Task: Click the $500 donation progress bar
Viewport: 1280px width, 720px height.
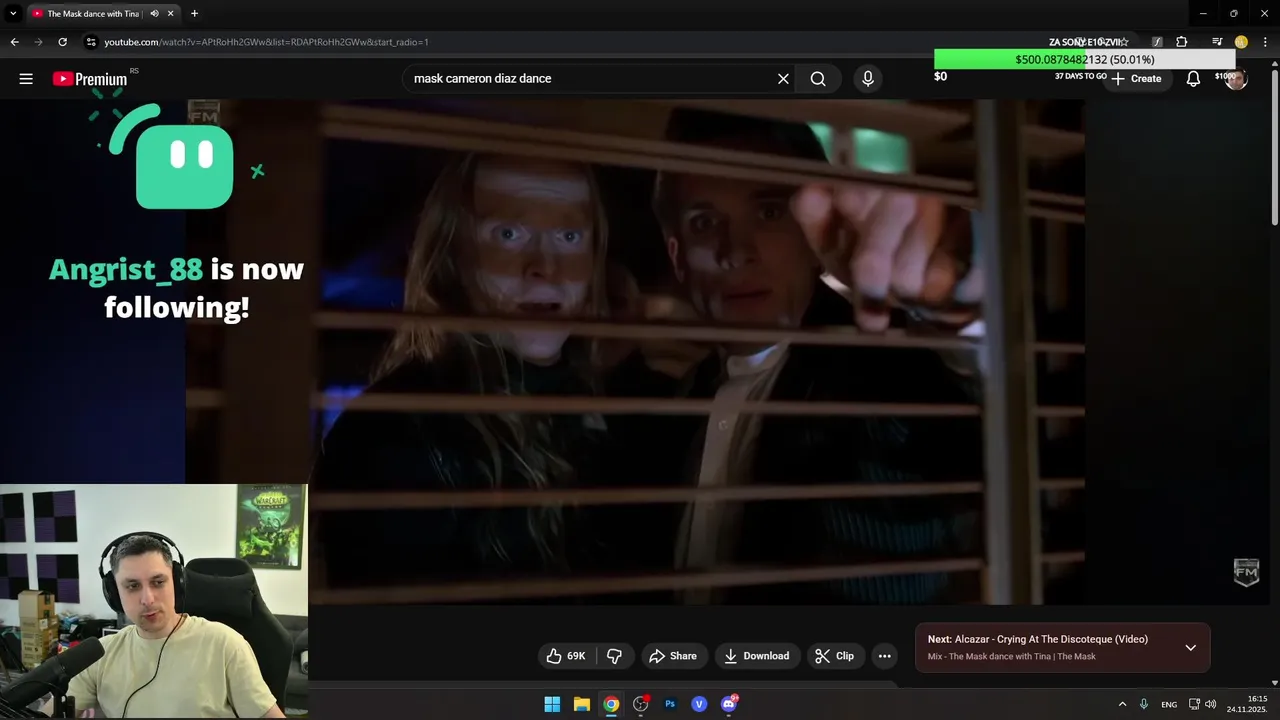Action: tap(1085, 60)
